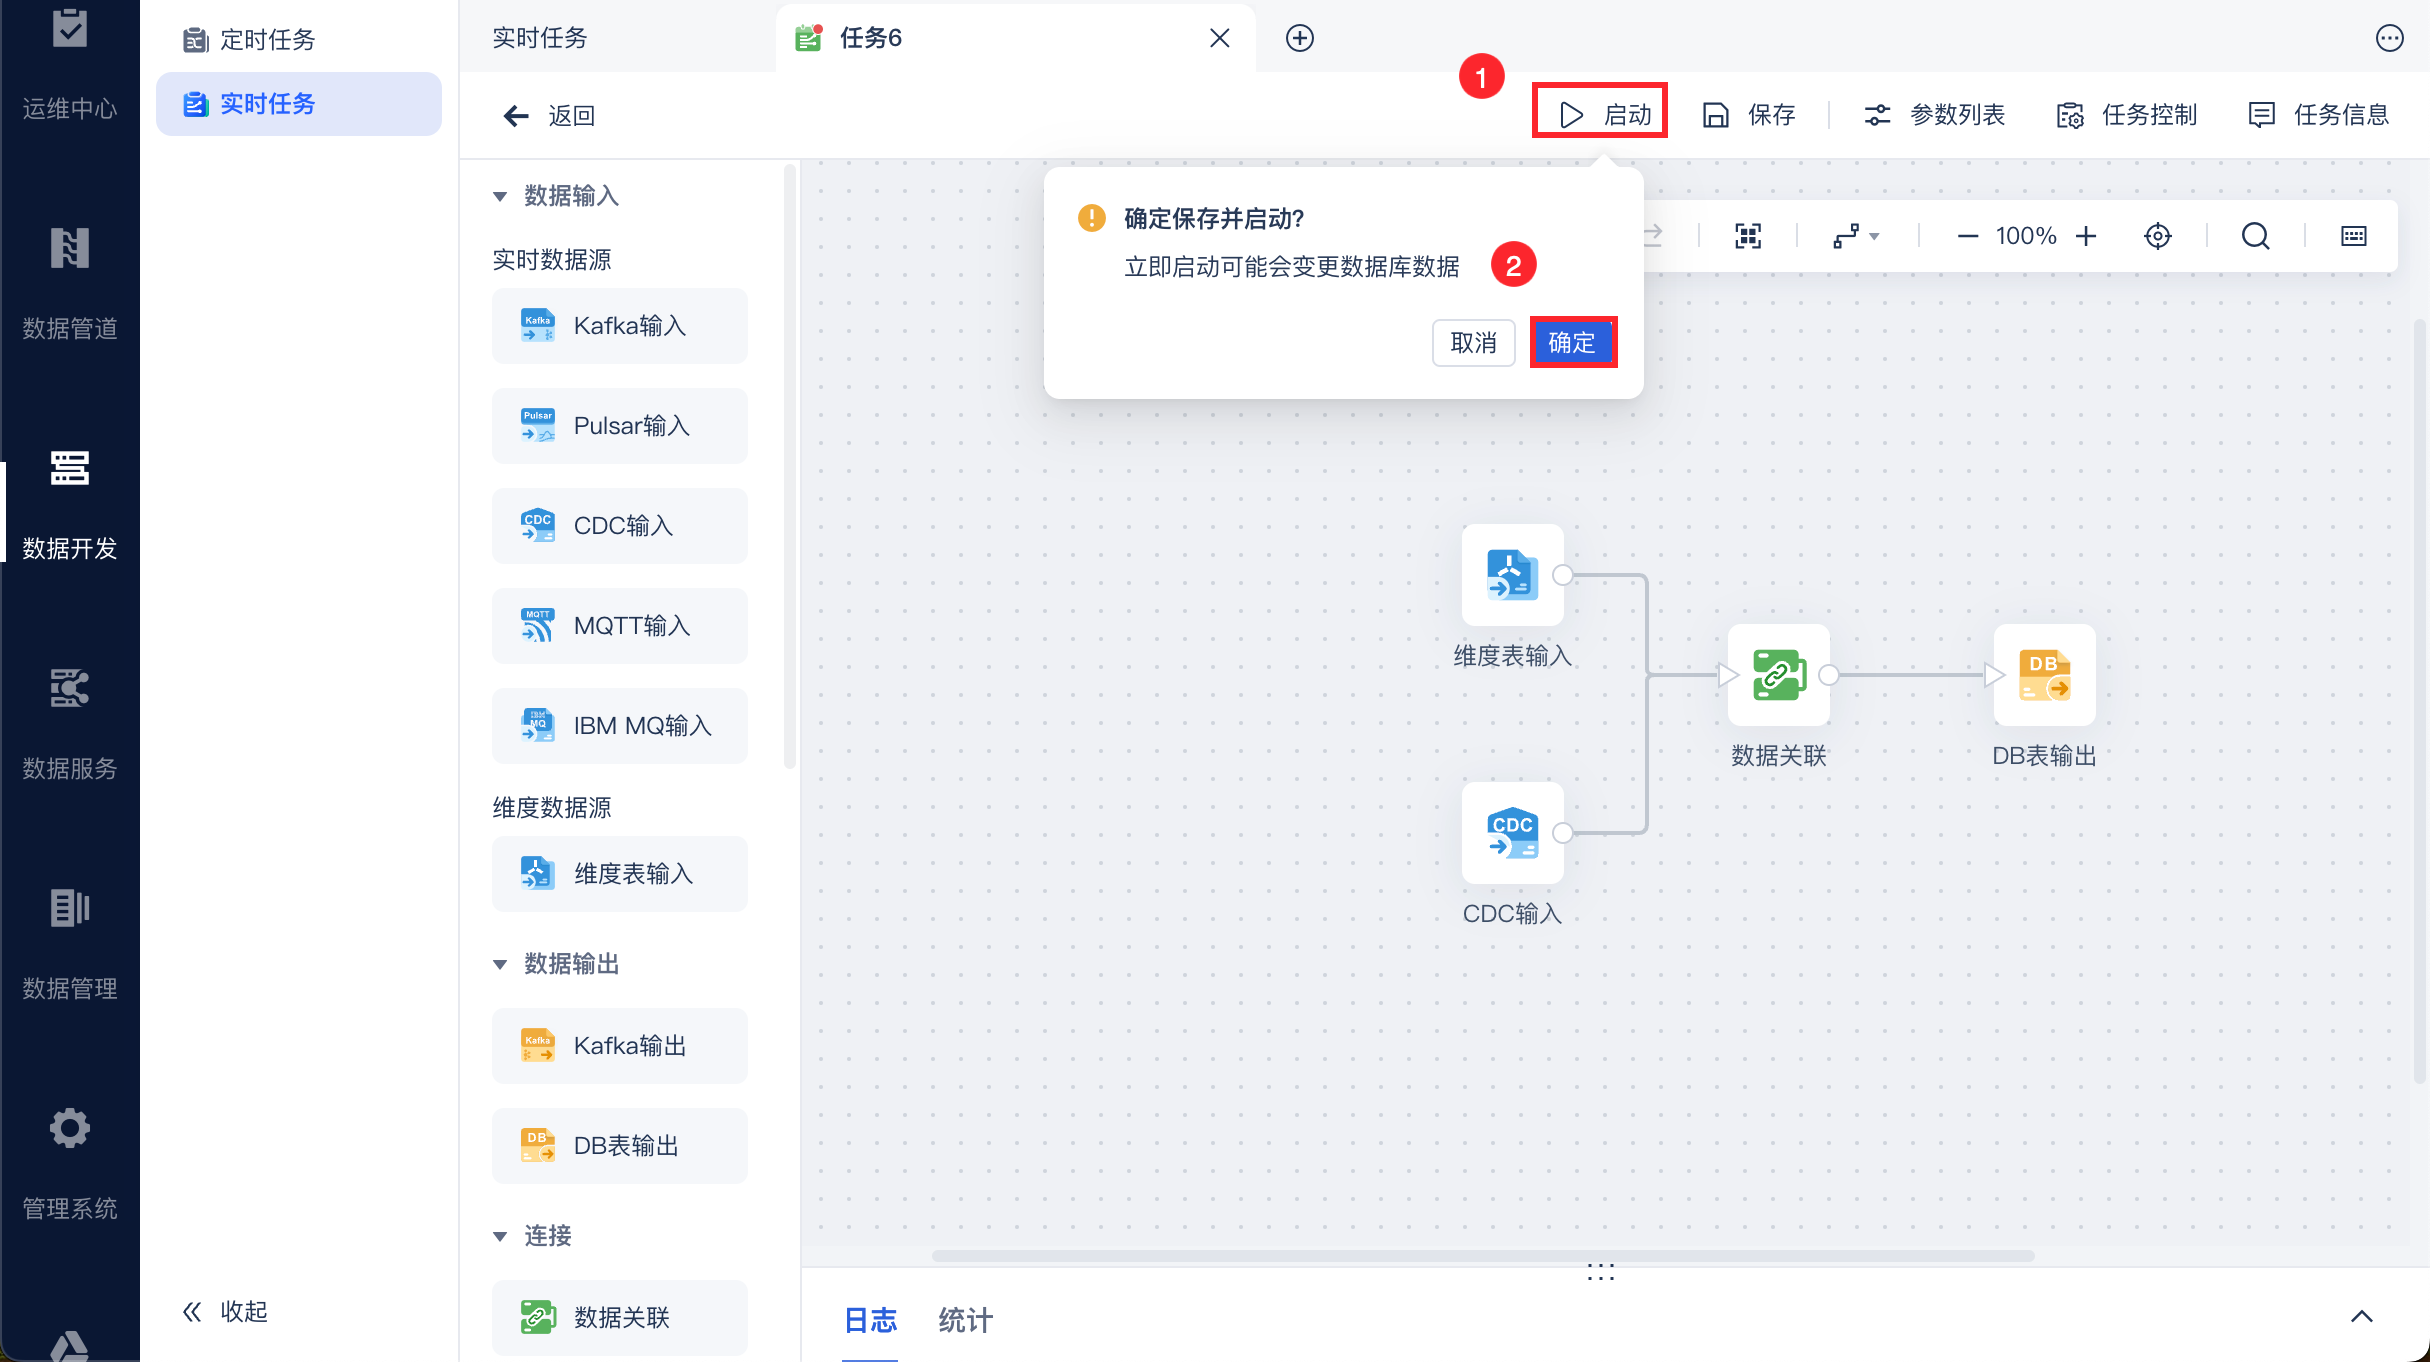Image resolution: width=2430 pixels, height=1362 pixels.
Task: Click the canvas search magnifier icon
Action: point(2255,236)
